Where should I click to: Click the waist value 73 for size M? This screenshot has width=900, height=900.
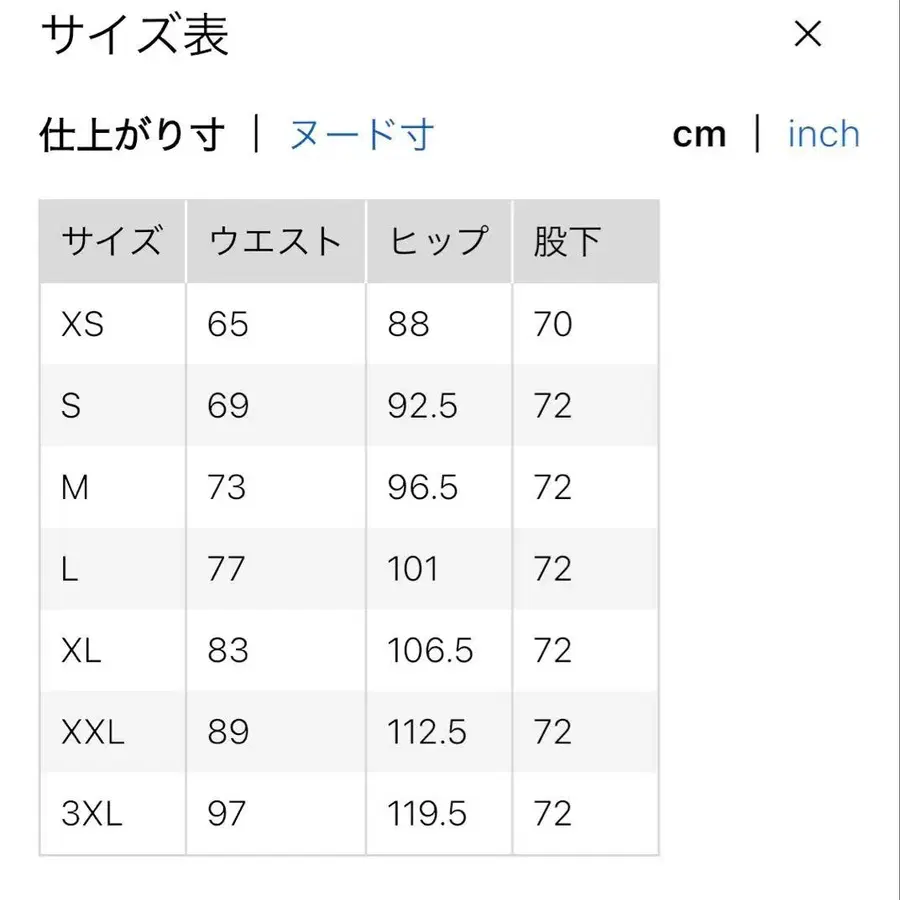click(227, 488)
